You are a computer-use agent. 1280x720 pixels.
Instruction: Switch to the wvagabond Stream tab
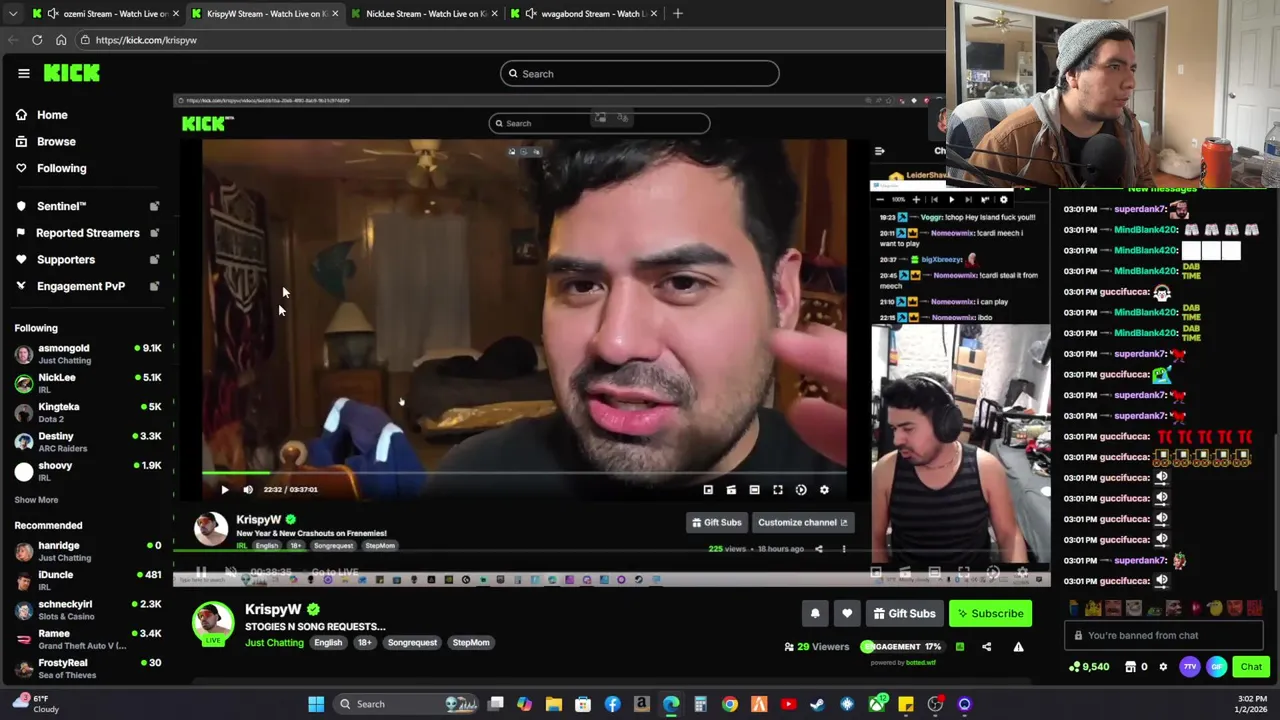(585, 14)
